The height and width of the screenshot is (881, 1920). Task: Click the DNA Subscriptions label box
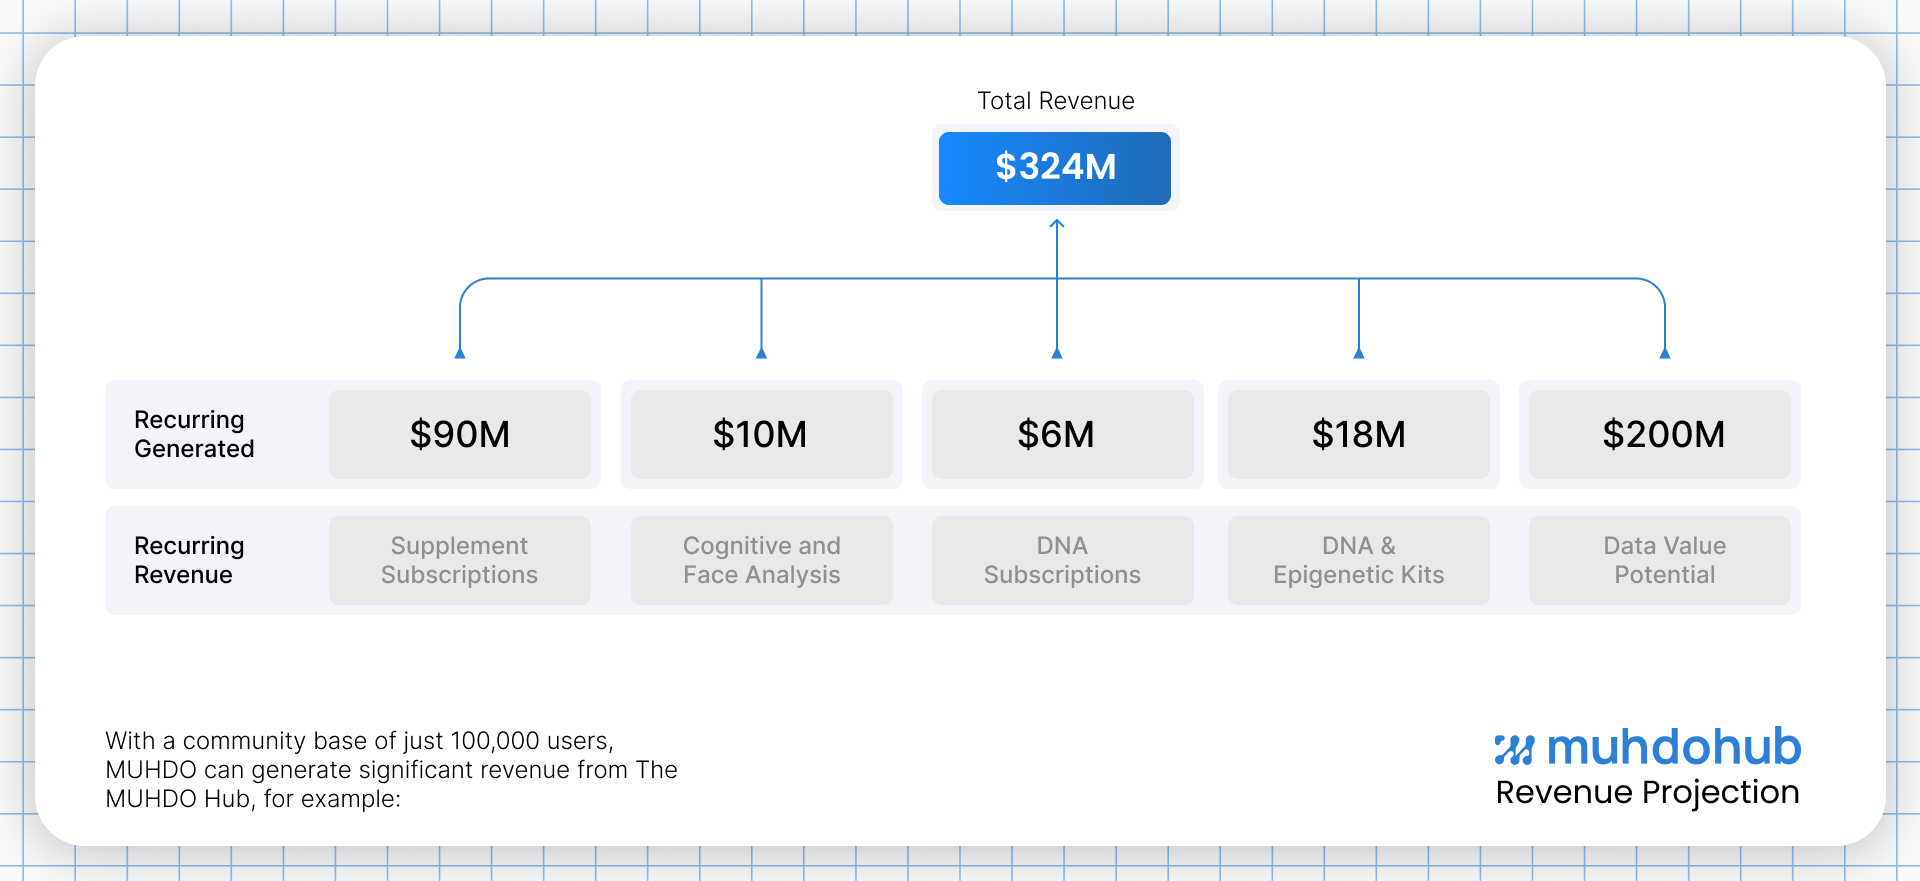tap(1062, 560)
